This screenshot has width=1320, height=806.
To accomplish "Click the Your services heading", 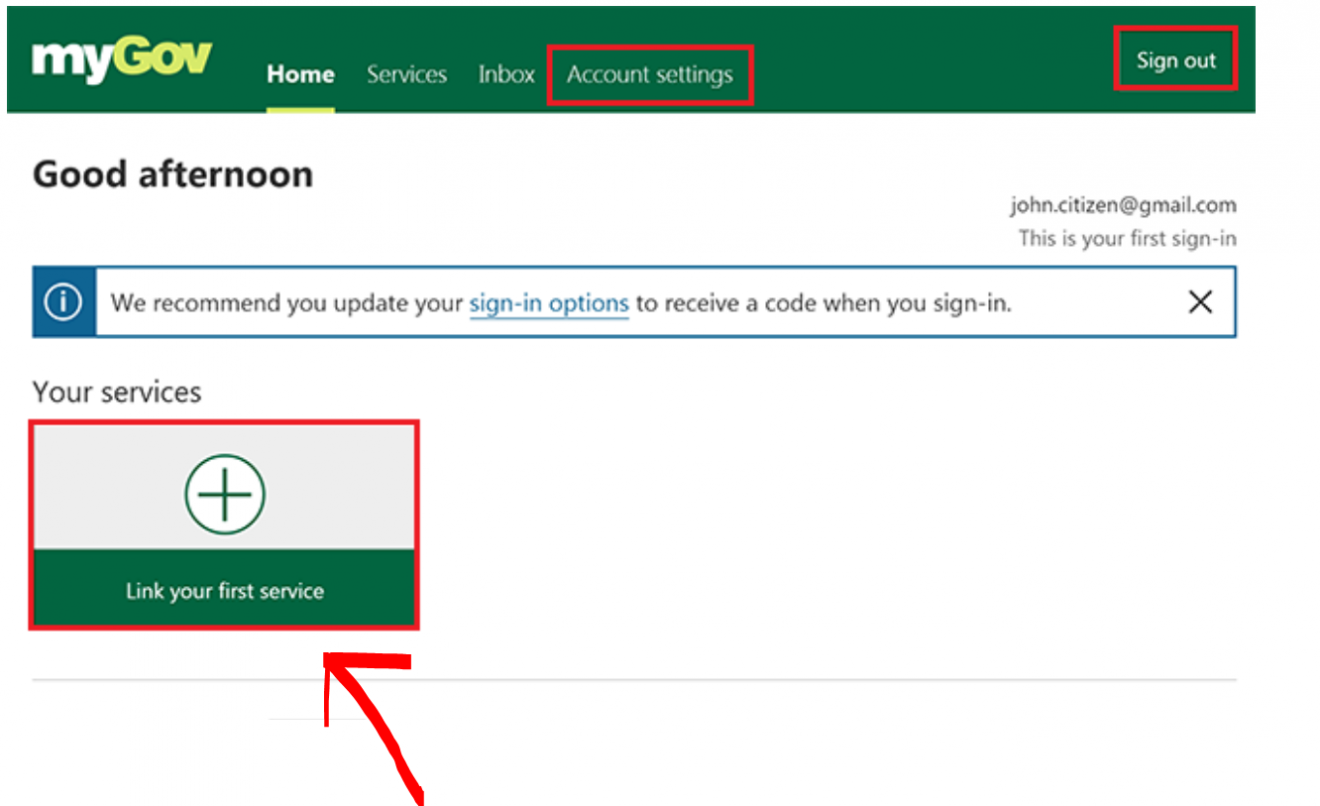I will 115,391.
